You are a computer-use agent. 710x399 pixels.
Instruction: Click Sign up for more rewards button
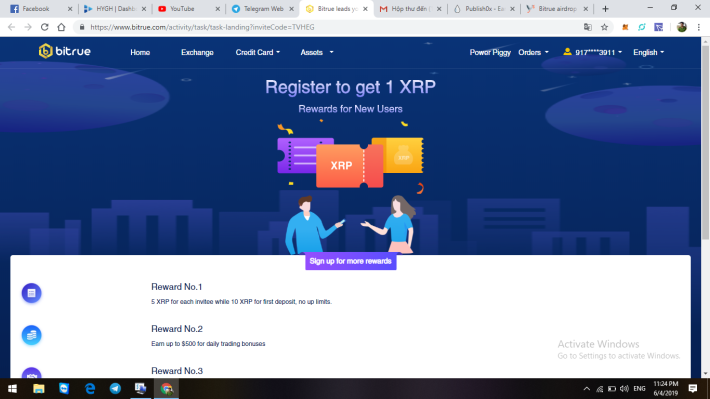(x=350, y=261)
